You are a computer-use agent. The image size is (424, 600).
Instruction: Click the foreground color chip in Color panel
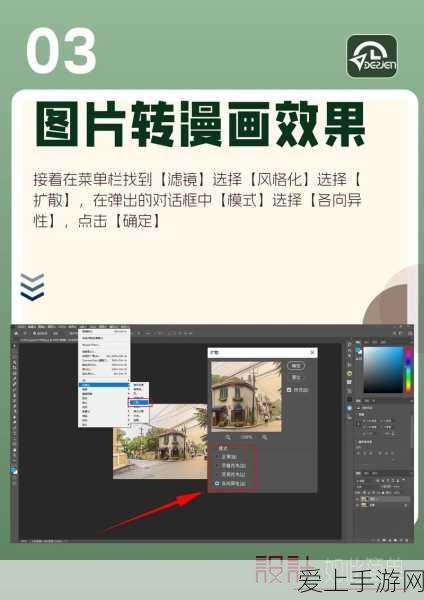358,349
